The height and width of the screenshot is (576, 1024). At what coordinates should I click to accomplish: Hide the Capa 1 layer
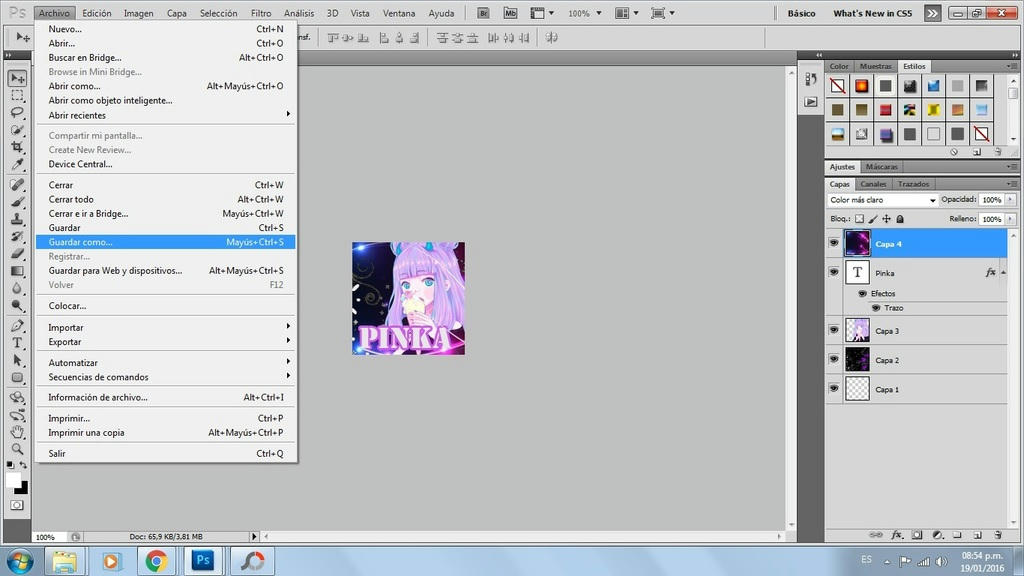click(x=834, y=388)
